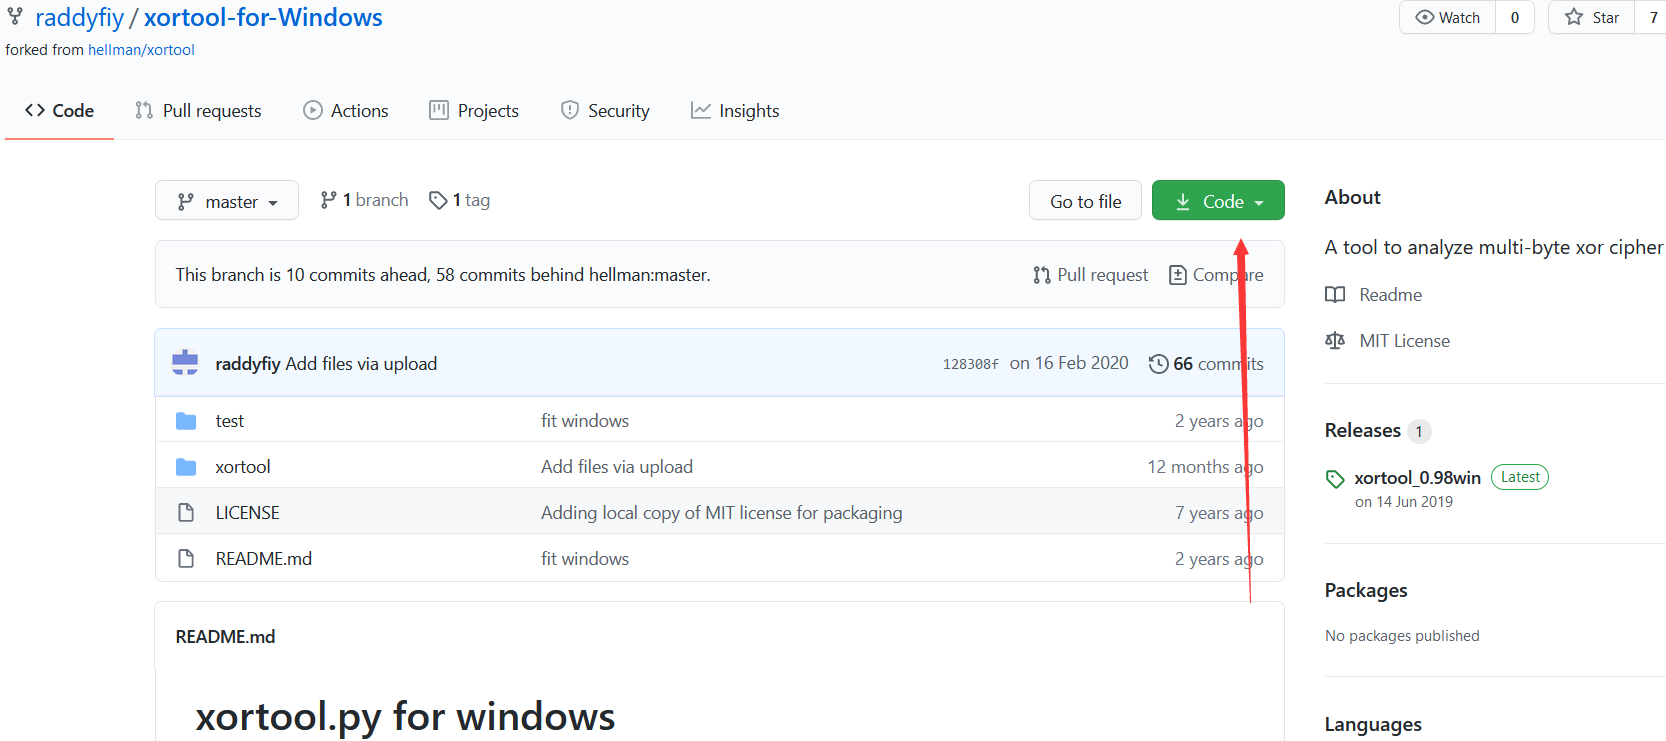This screenshot has height=741, width=1666.
Task: Click the README.md file icon
Action: 186,559
